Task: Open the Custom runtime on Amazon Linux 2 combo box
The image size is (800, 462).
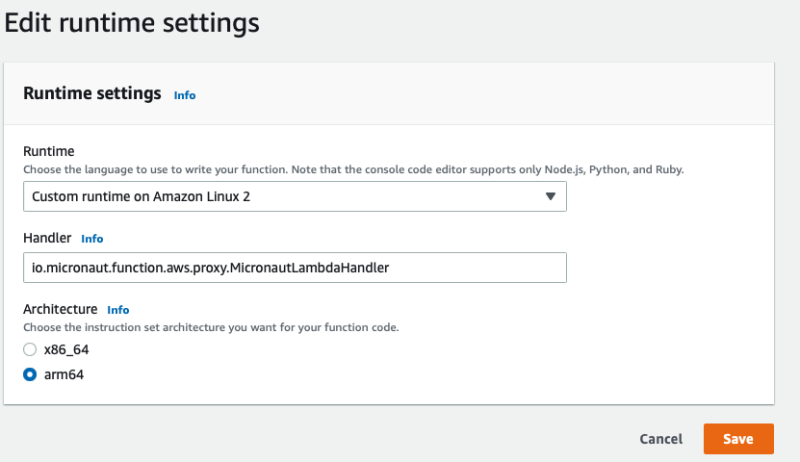Action: tap(294, 196)
